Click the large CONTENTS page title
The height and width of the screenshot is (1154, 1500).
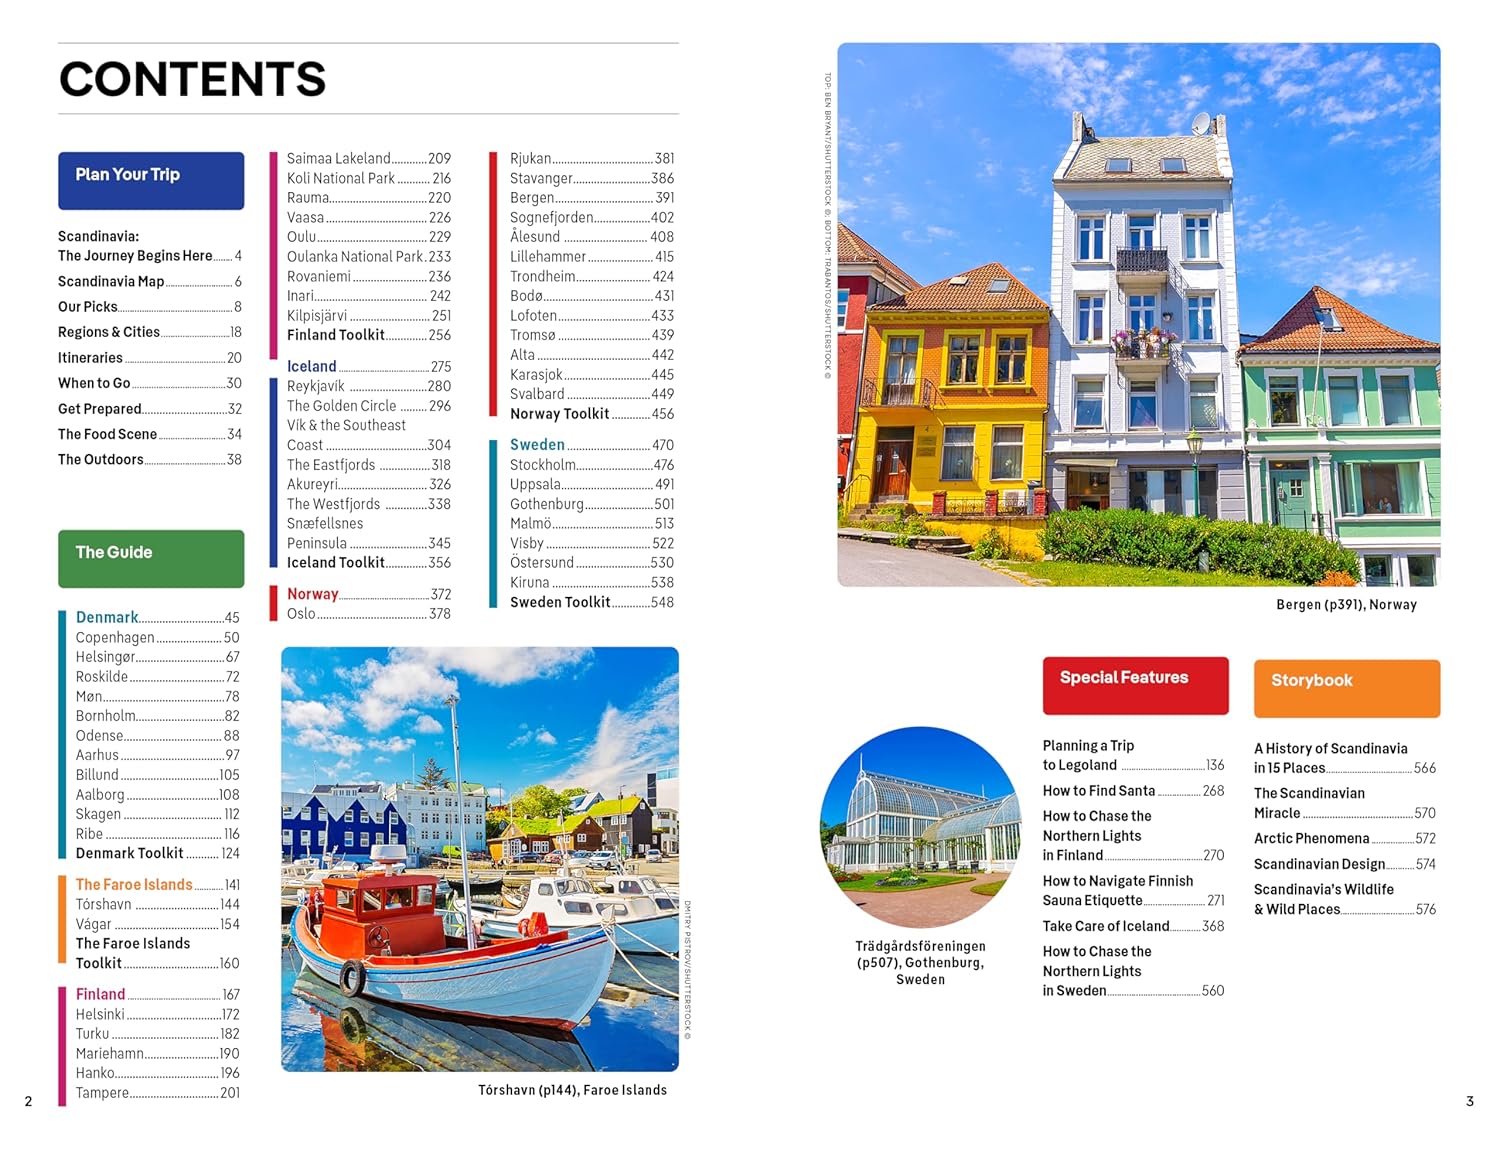coord(193,79)
